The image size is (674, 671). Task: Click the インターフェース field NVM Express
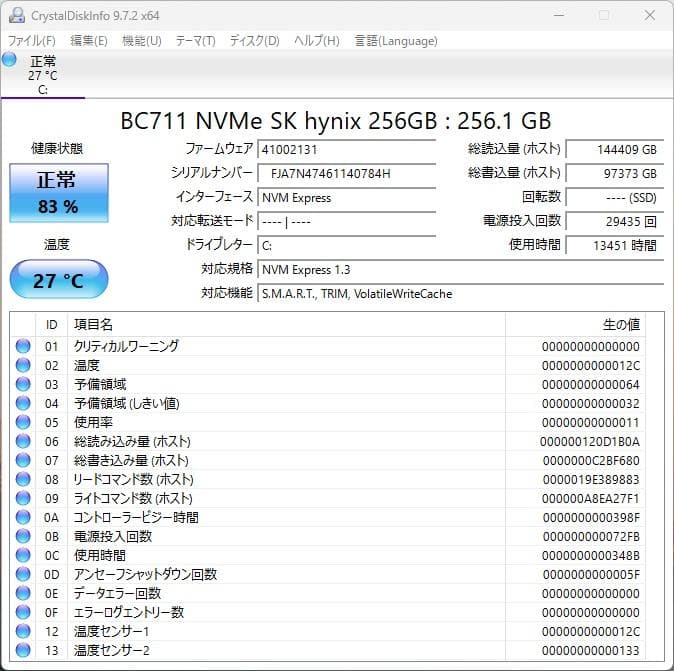(x=346, y=198)
